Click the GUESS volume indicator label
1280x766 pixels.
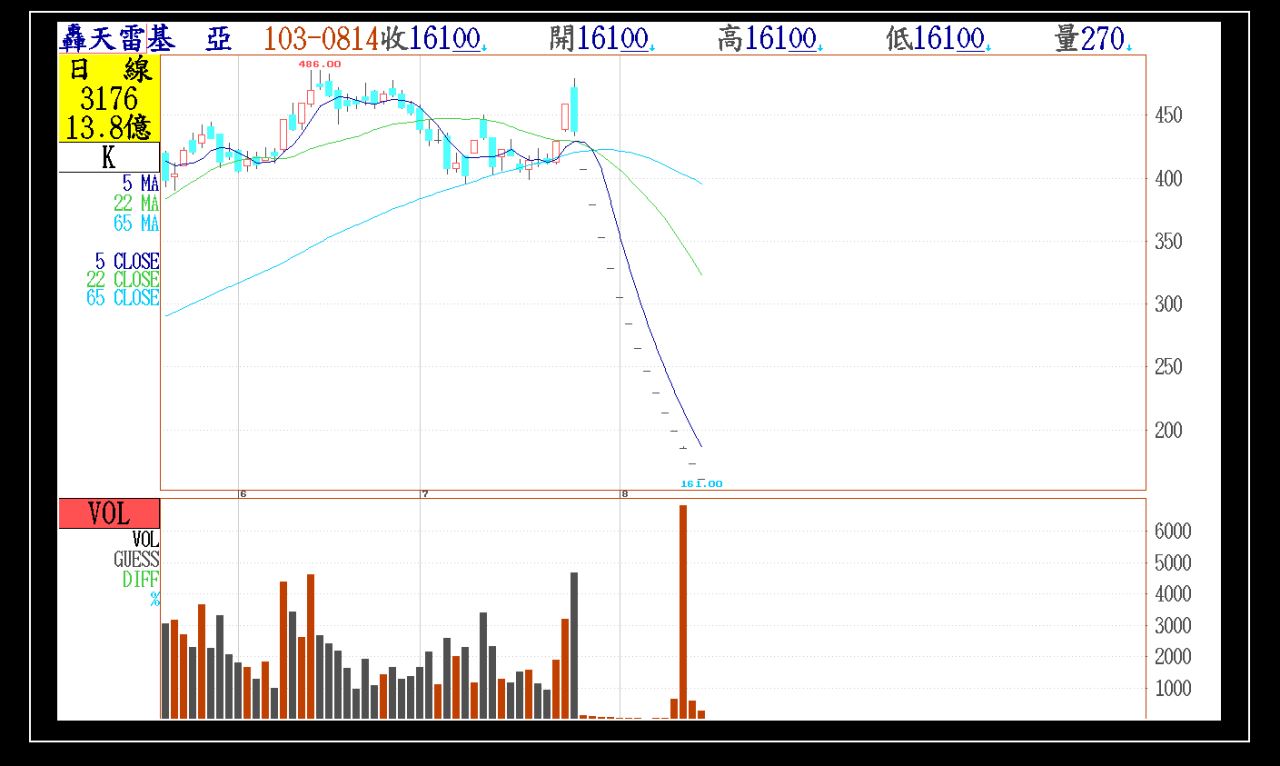point(136,560)
